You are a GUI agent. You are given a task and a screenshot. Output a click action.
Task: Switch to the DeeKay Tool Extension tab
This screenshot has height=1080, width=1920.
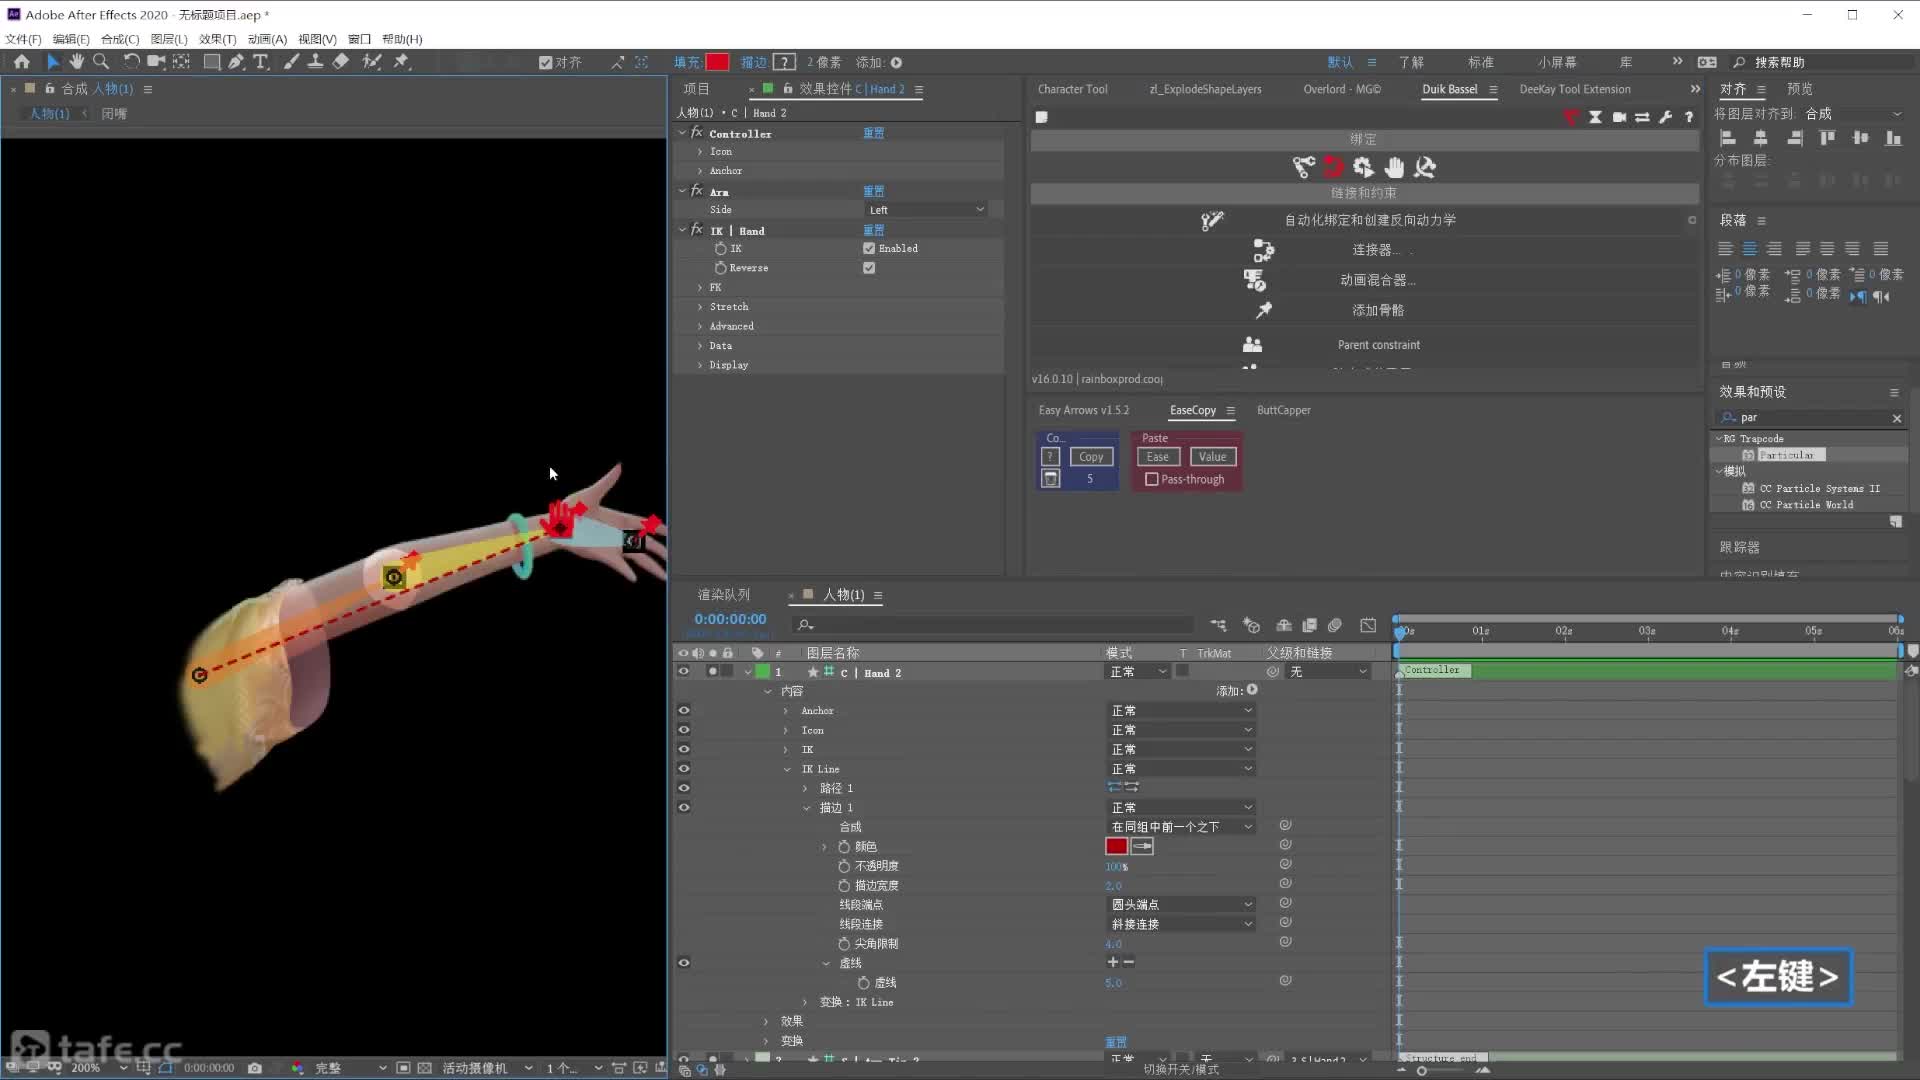coord(1575,89)
